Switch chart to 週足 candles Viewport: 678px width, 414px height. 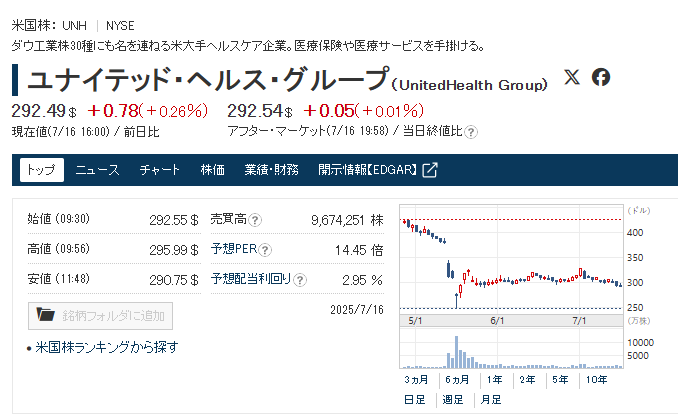(x=453, y=400)
